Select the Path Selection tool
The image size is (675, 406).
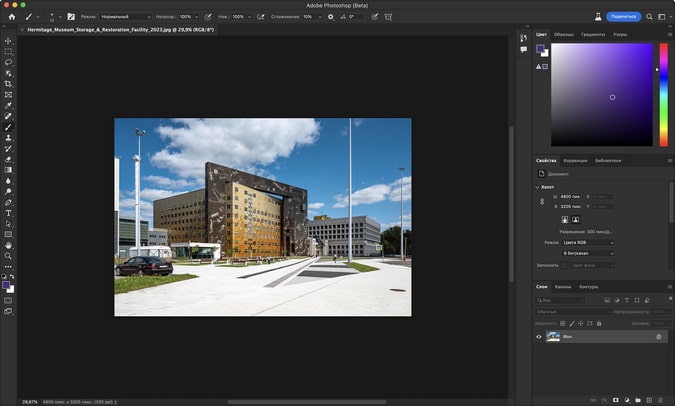[8, 224]
